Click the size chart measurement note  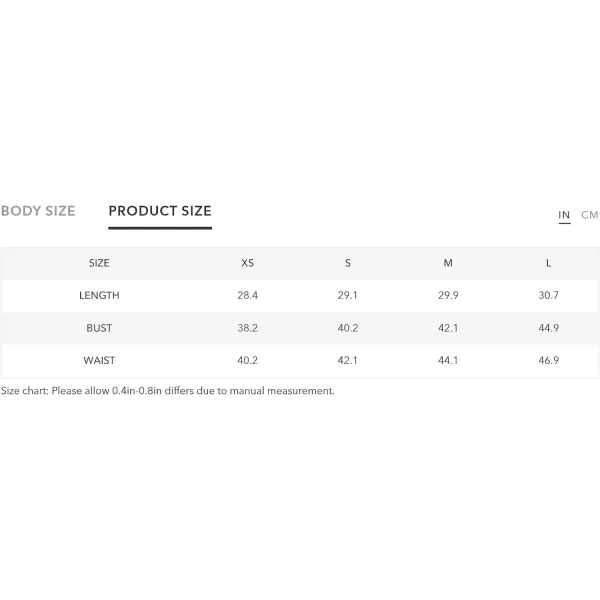(168, 391)
